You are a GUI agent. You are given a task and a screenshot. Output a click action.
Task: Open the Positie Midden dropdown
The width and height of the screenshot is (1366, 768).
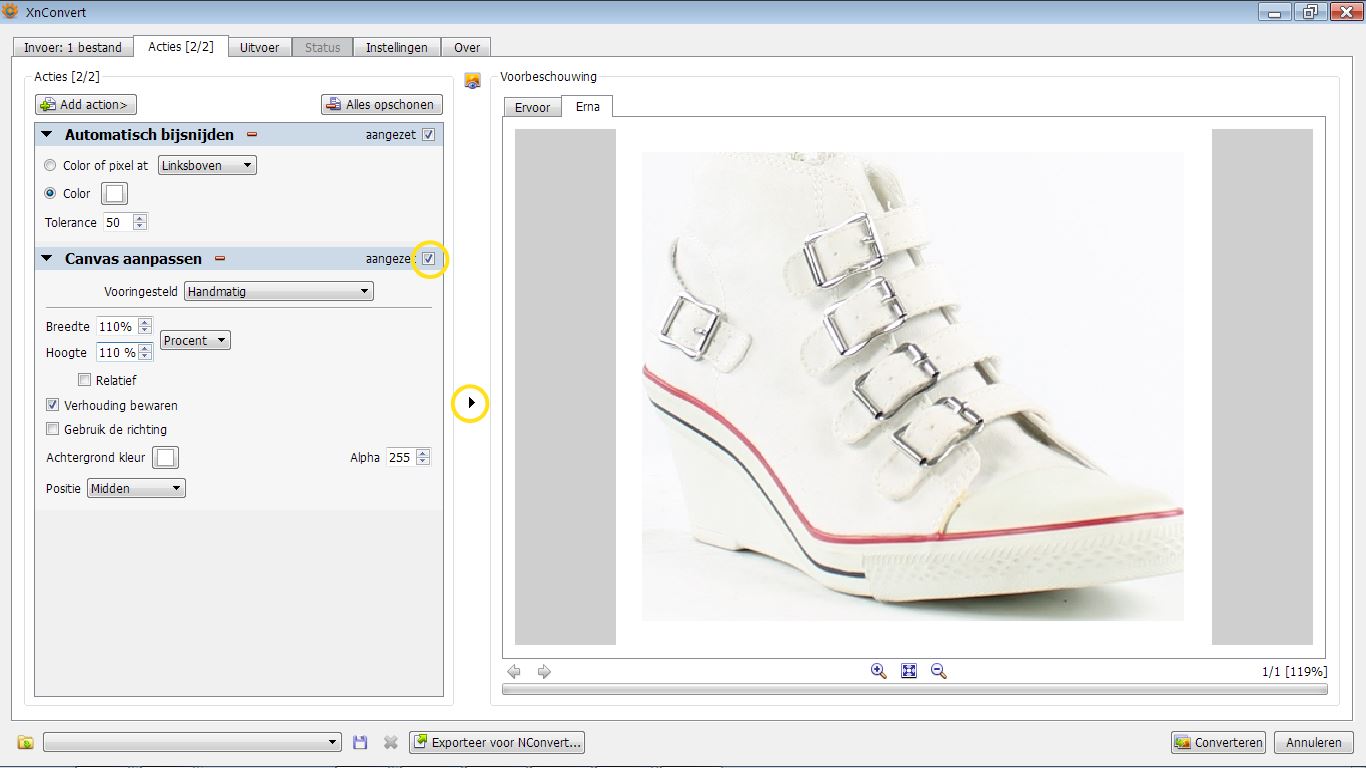pyautogui.click(x=136, y=489)
